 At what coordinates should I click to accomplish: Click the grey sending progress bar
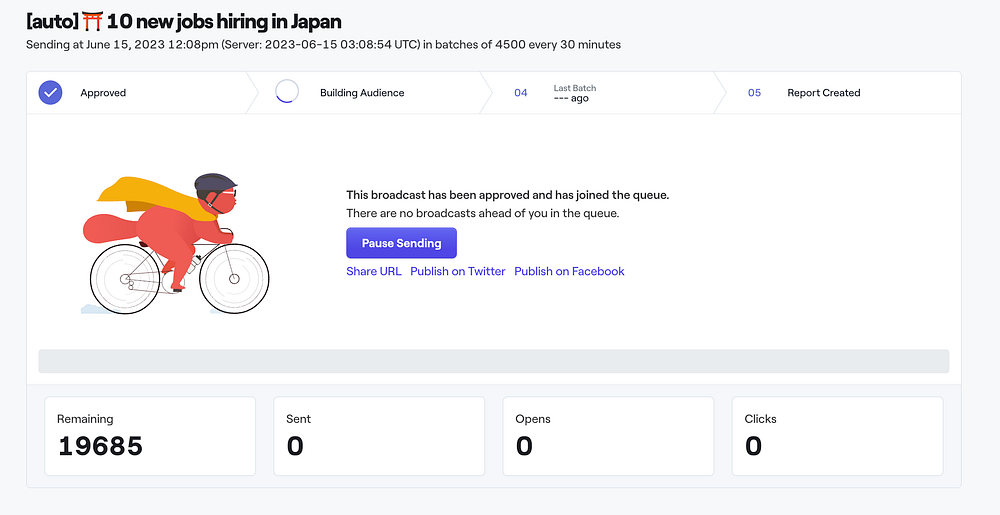click(x=493, y=361)
